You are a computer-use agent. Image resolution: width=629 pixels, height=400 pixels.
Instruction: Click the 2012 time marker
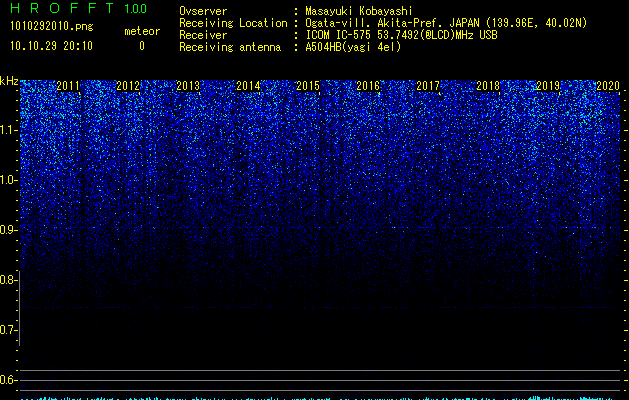(128, 85)
